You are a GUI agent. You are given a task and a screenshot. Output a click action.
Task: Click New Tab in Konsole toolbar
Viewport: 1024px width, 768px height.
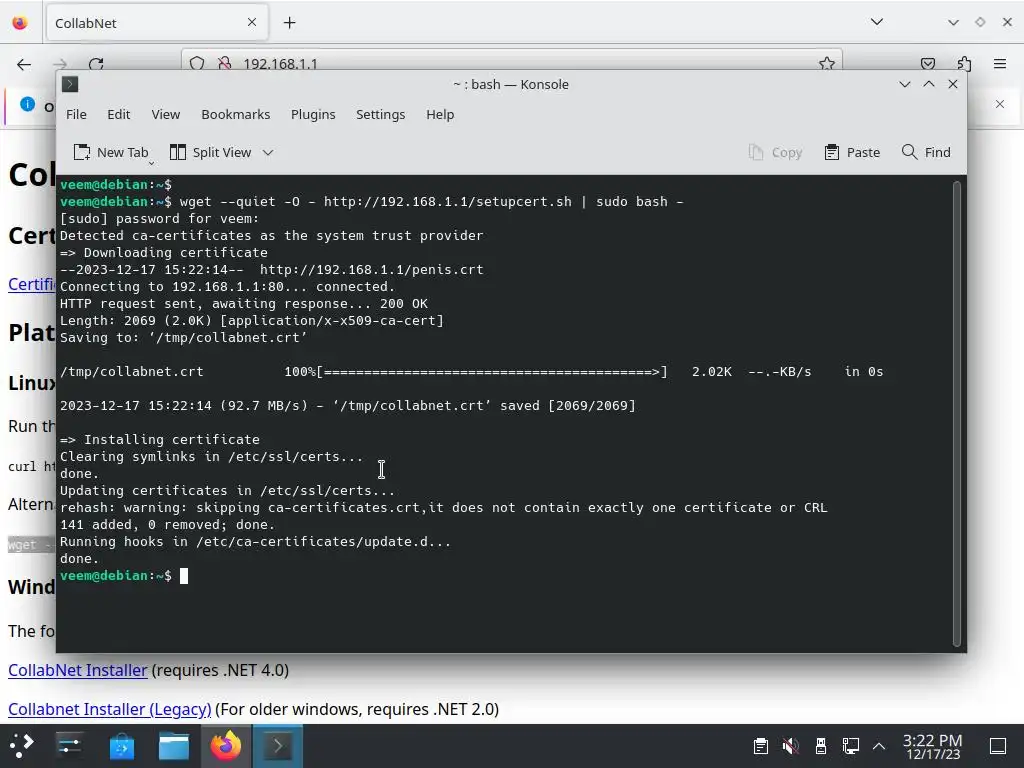pyautogui.click(x=111, y=152)
